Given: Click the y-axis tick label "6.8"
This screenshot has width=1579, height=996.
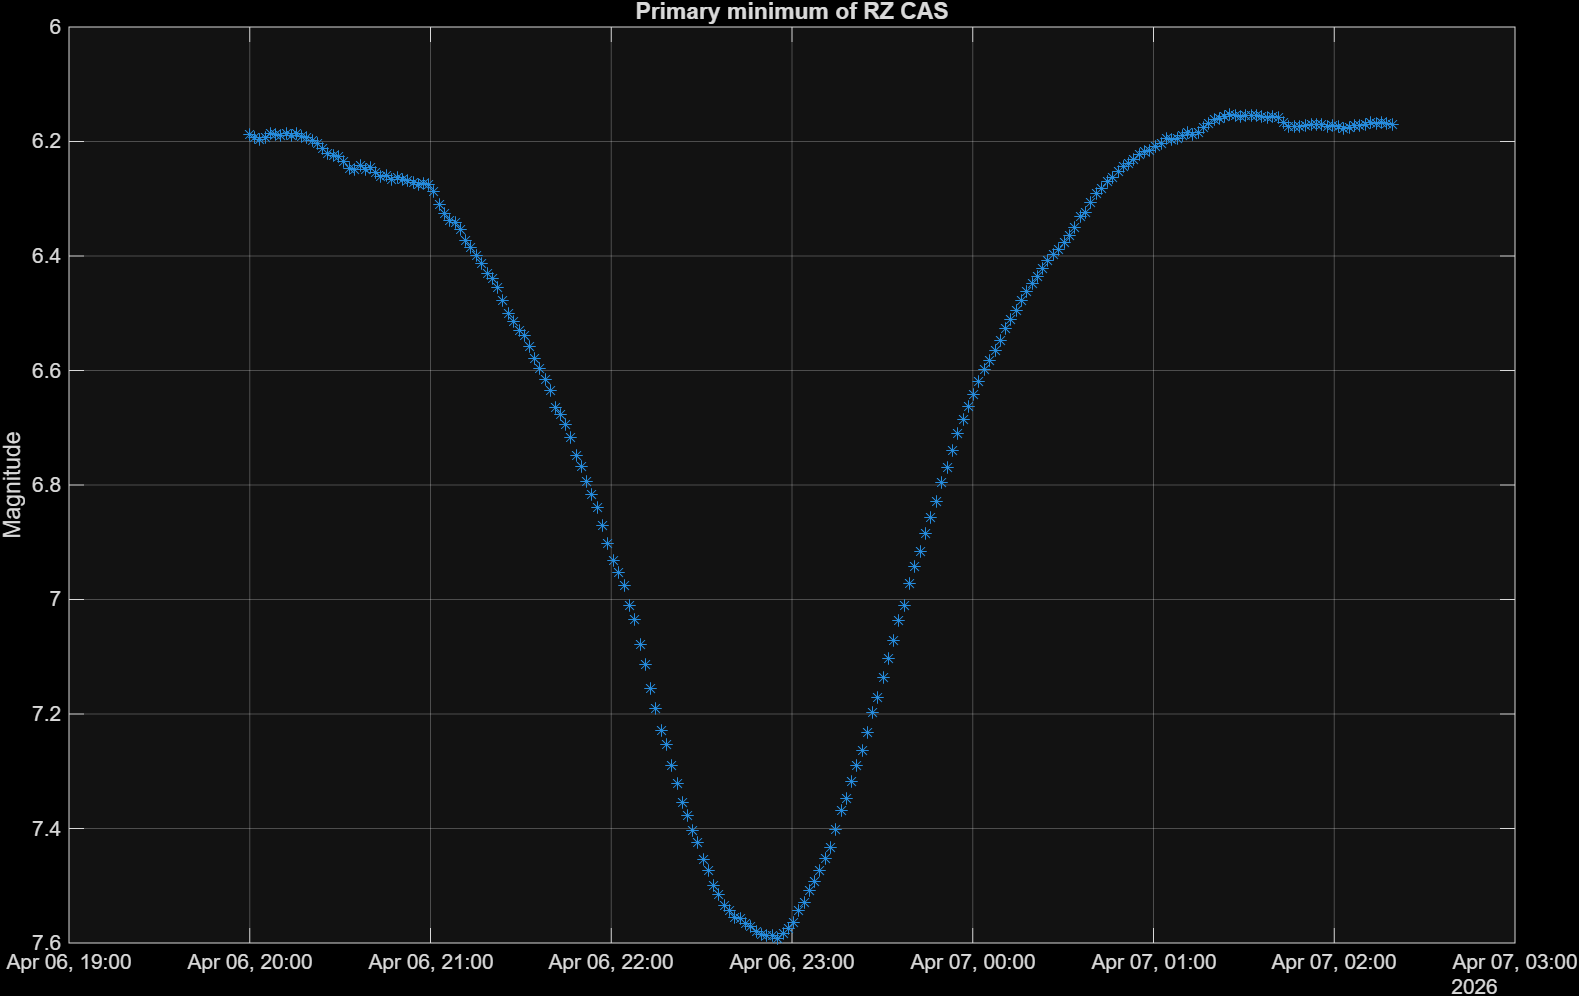Looking at the screenshot, I should (47, 485).
